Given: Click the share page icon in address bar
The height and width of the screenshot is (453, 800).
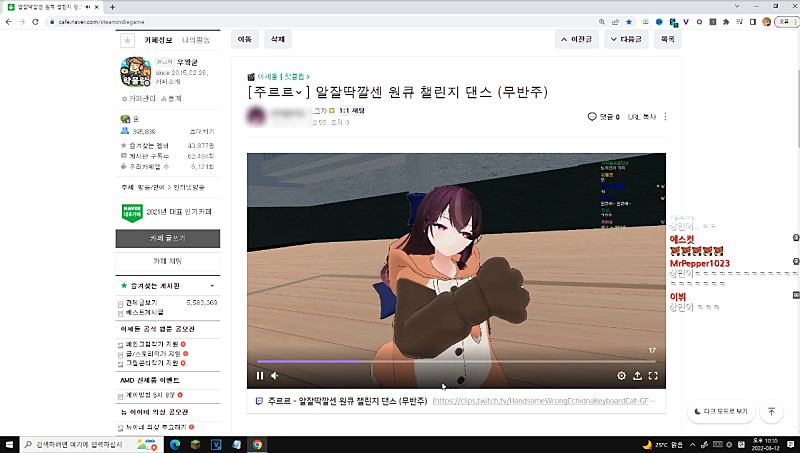Looking at the screenshot, I should tap(615, 22).
